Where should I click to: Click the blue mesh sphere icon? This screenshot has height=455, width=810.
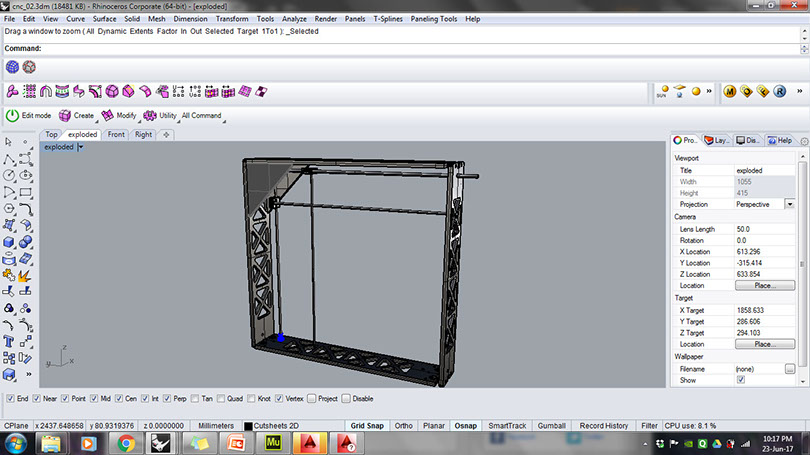click(12, 67)
